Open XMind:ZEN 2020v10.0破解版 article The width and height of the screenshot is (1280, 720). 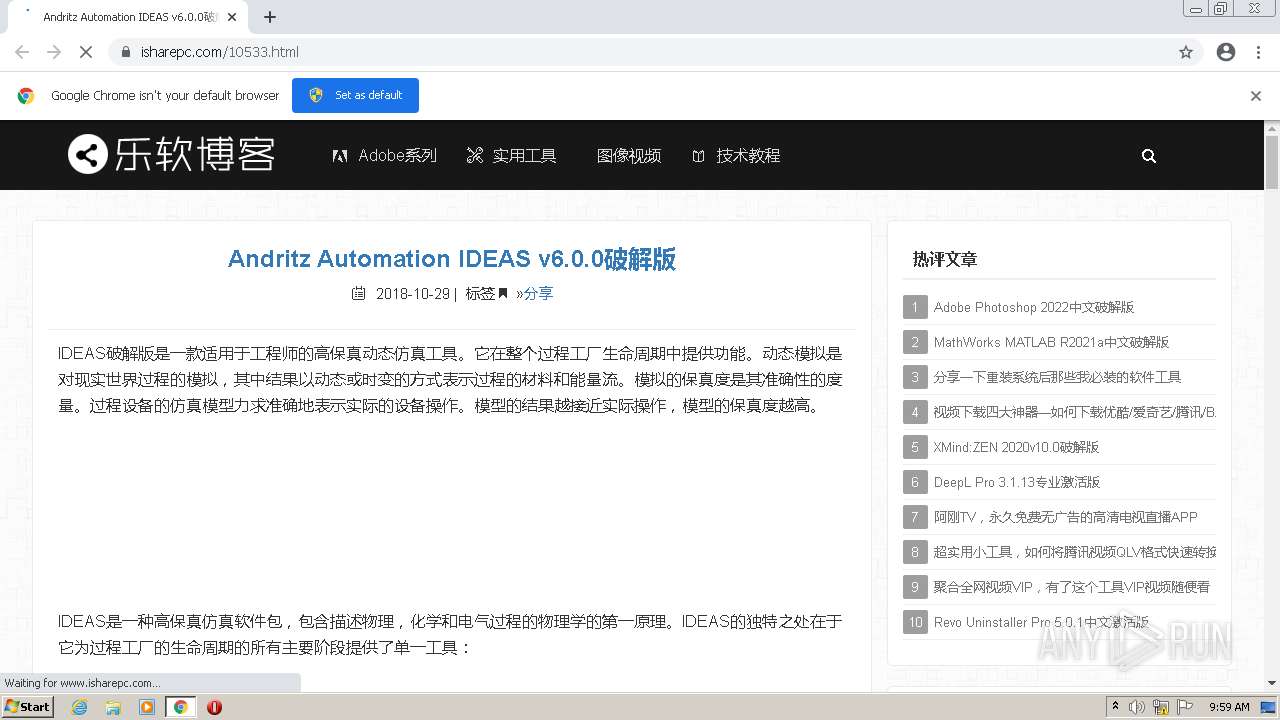tap(1016, 447)
